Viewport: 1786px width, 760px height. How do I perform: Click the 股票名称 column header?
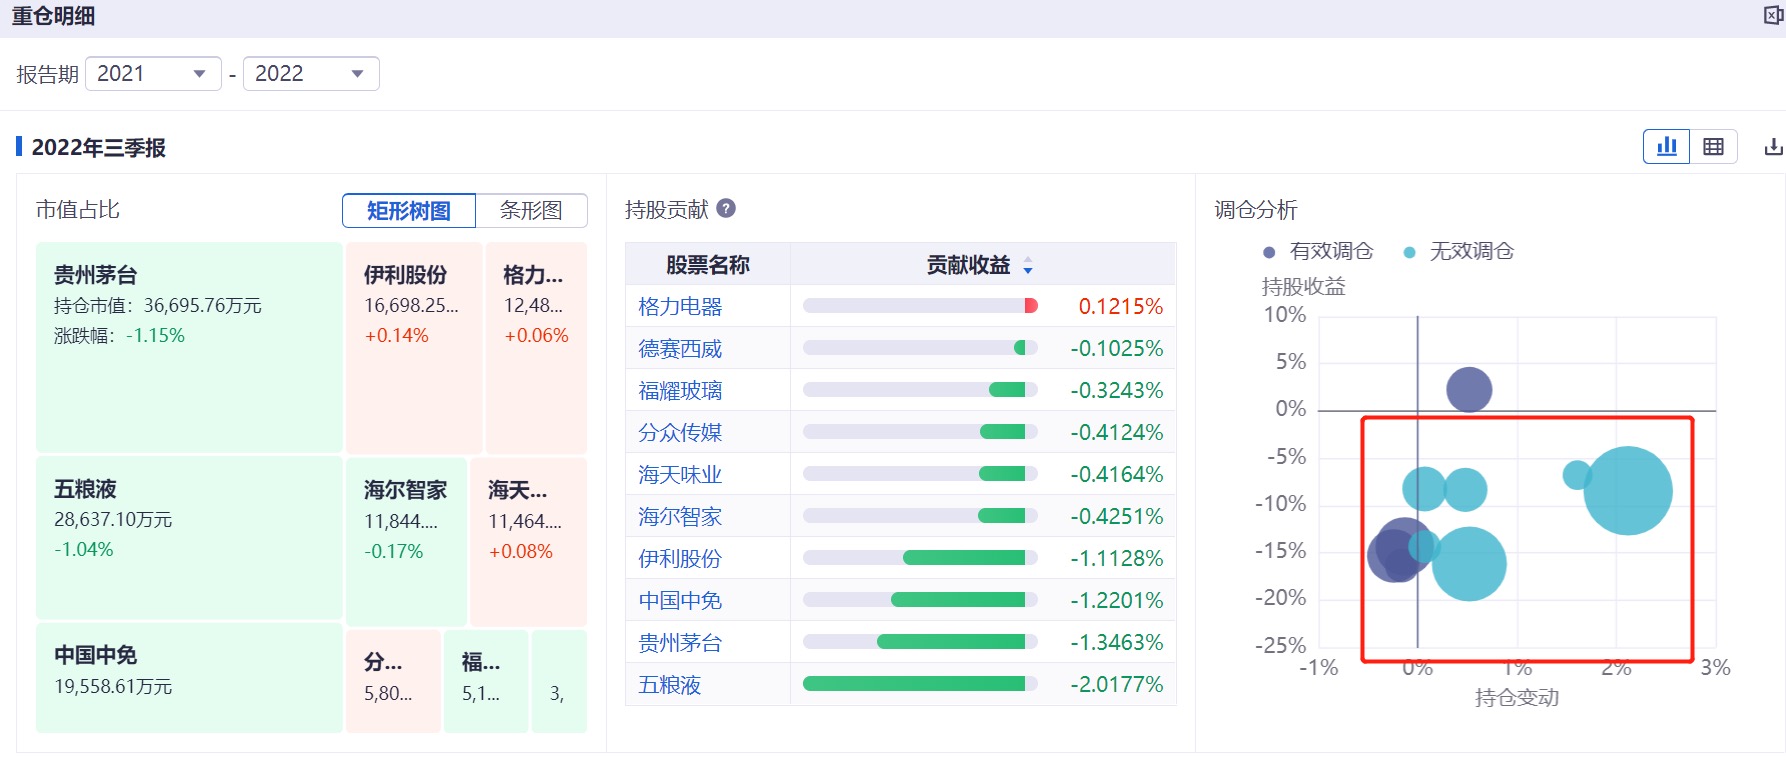pos(708,265)
